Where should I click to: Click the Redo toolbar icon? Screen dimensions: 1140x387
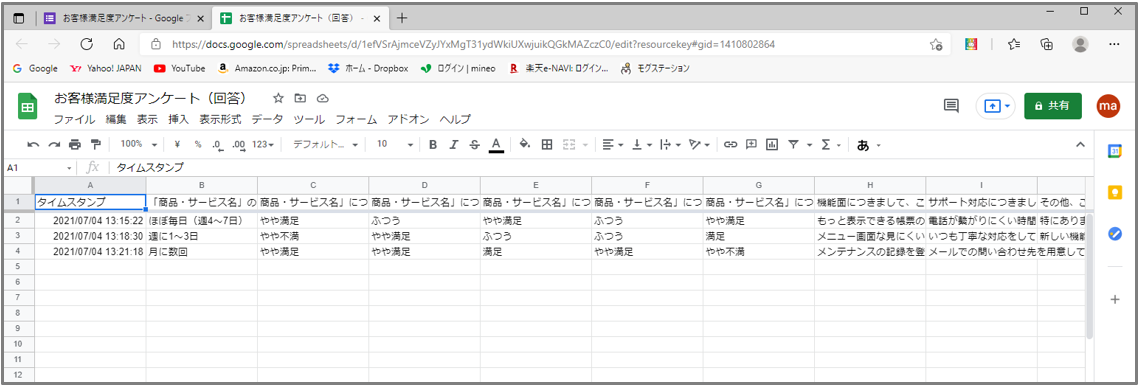pyautogui.click(x=54, y=145)
